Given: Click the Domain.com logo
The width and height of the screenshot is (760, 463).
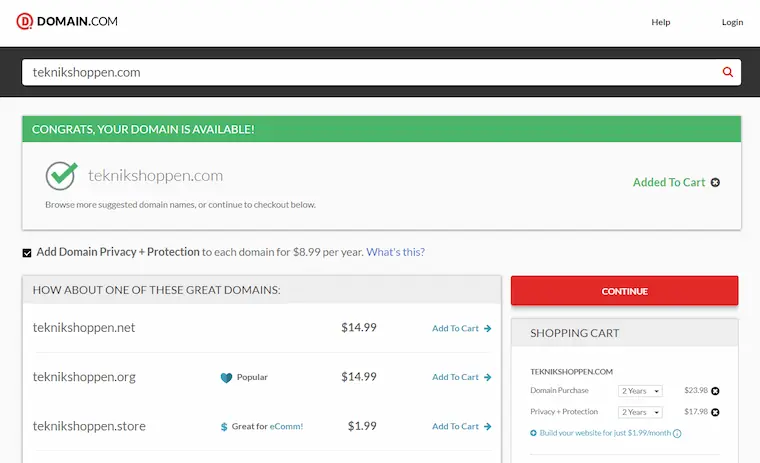Looking at the screenshot, I should pyautogui.click(x=67, y=21).
